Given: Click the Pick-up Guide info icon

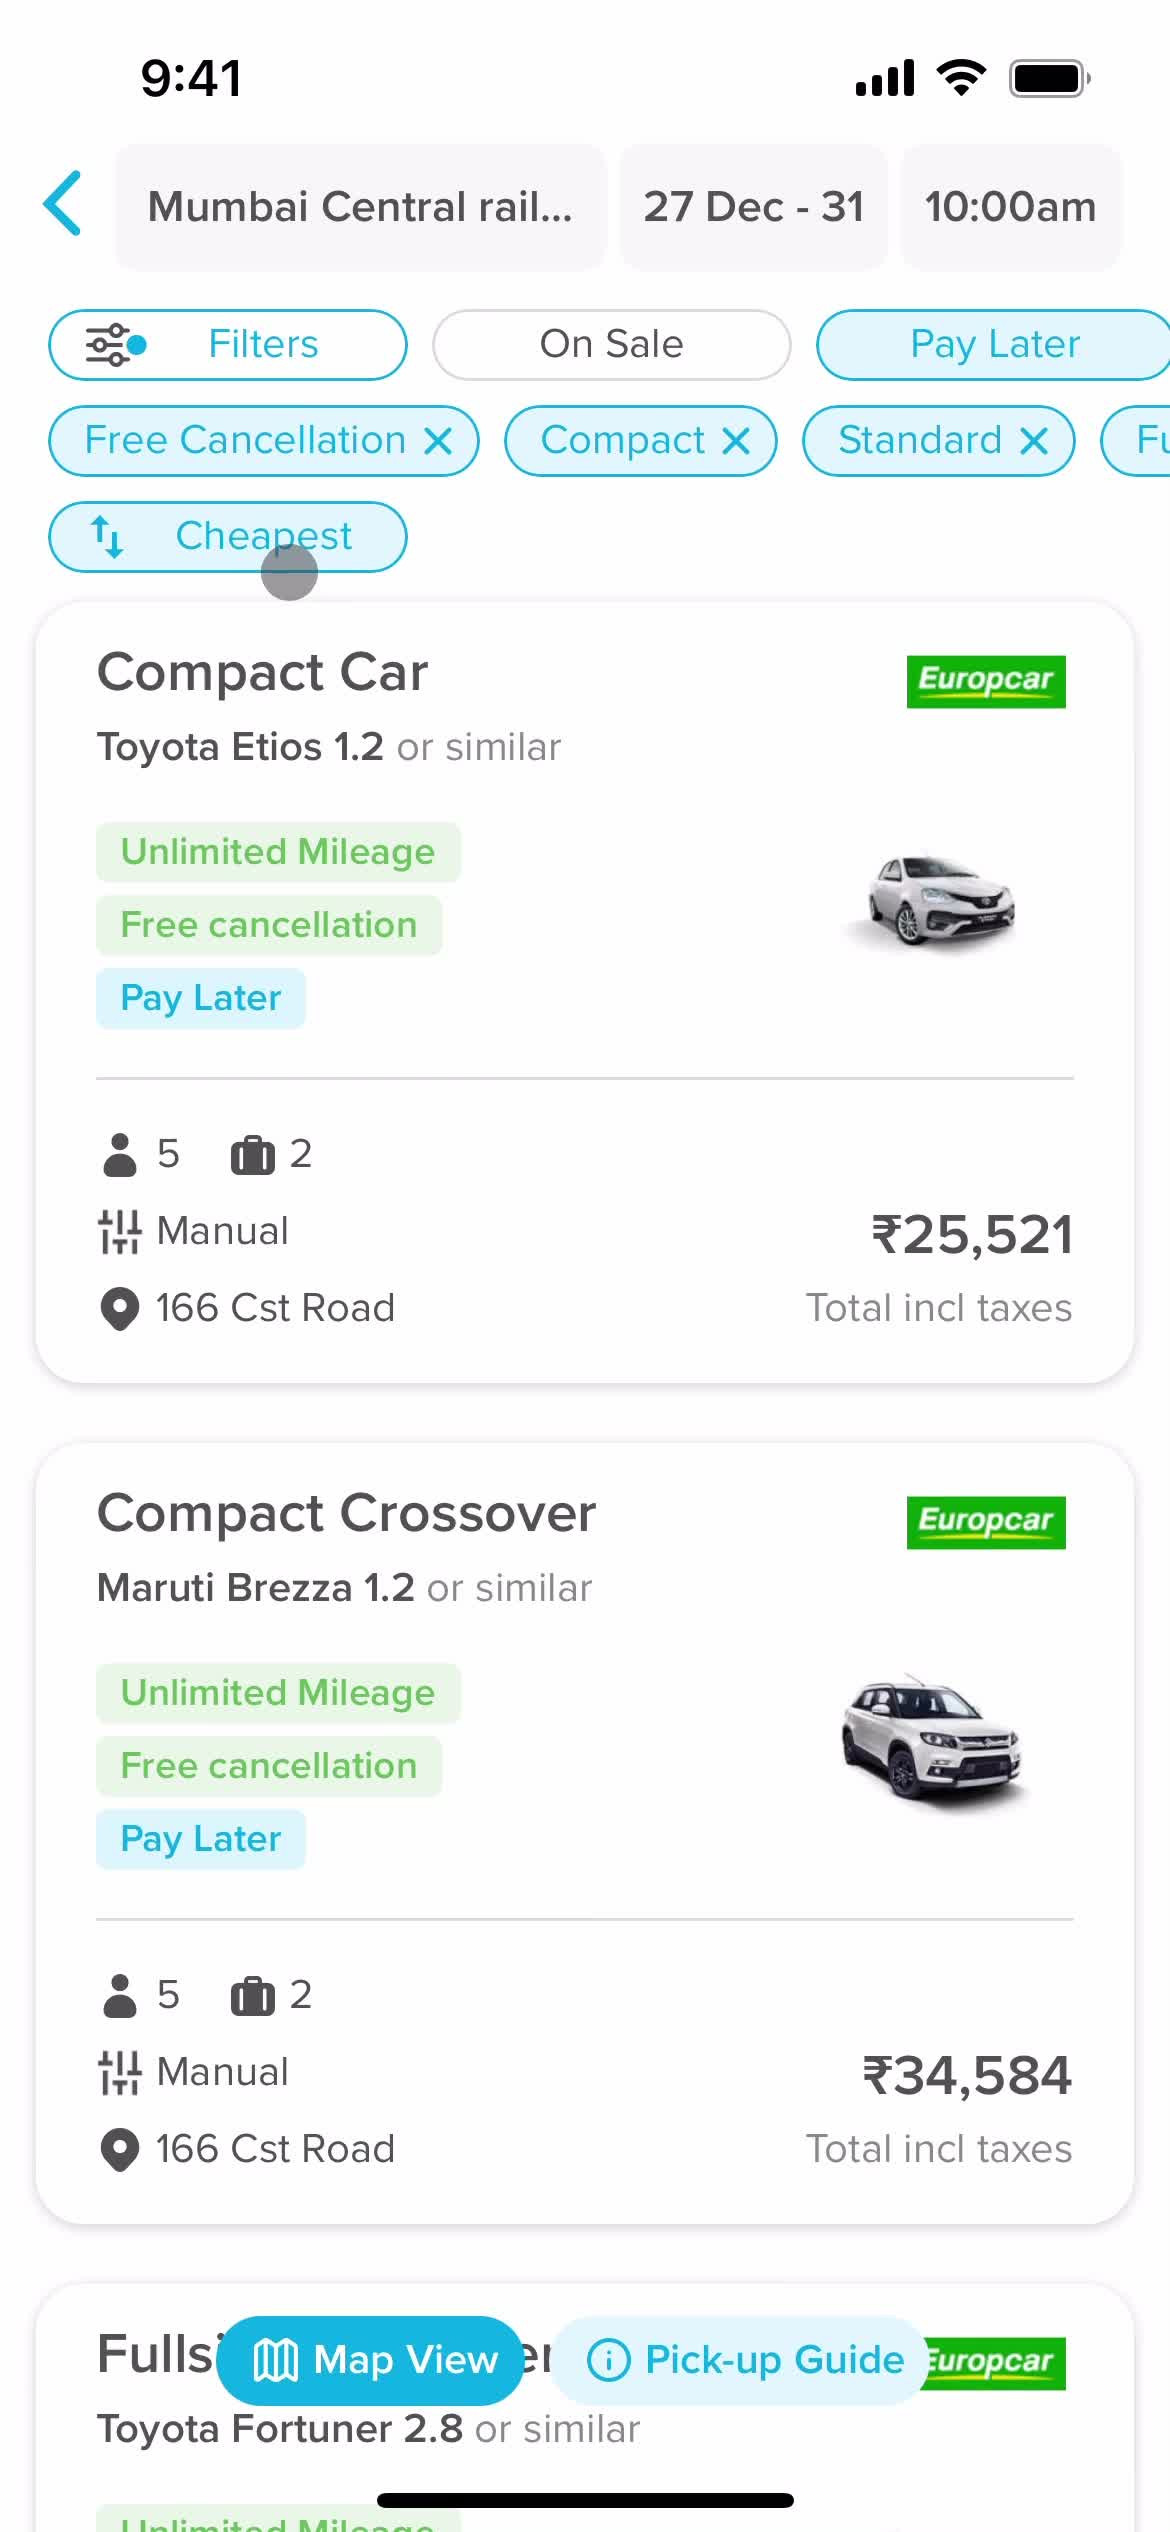Looking at the screenshot, I should [608, 2361].
